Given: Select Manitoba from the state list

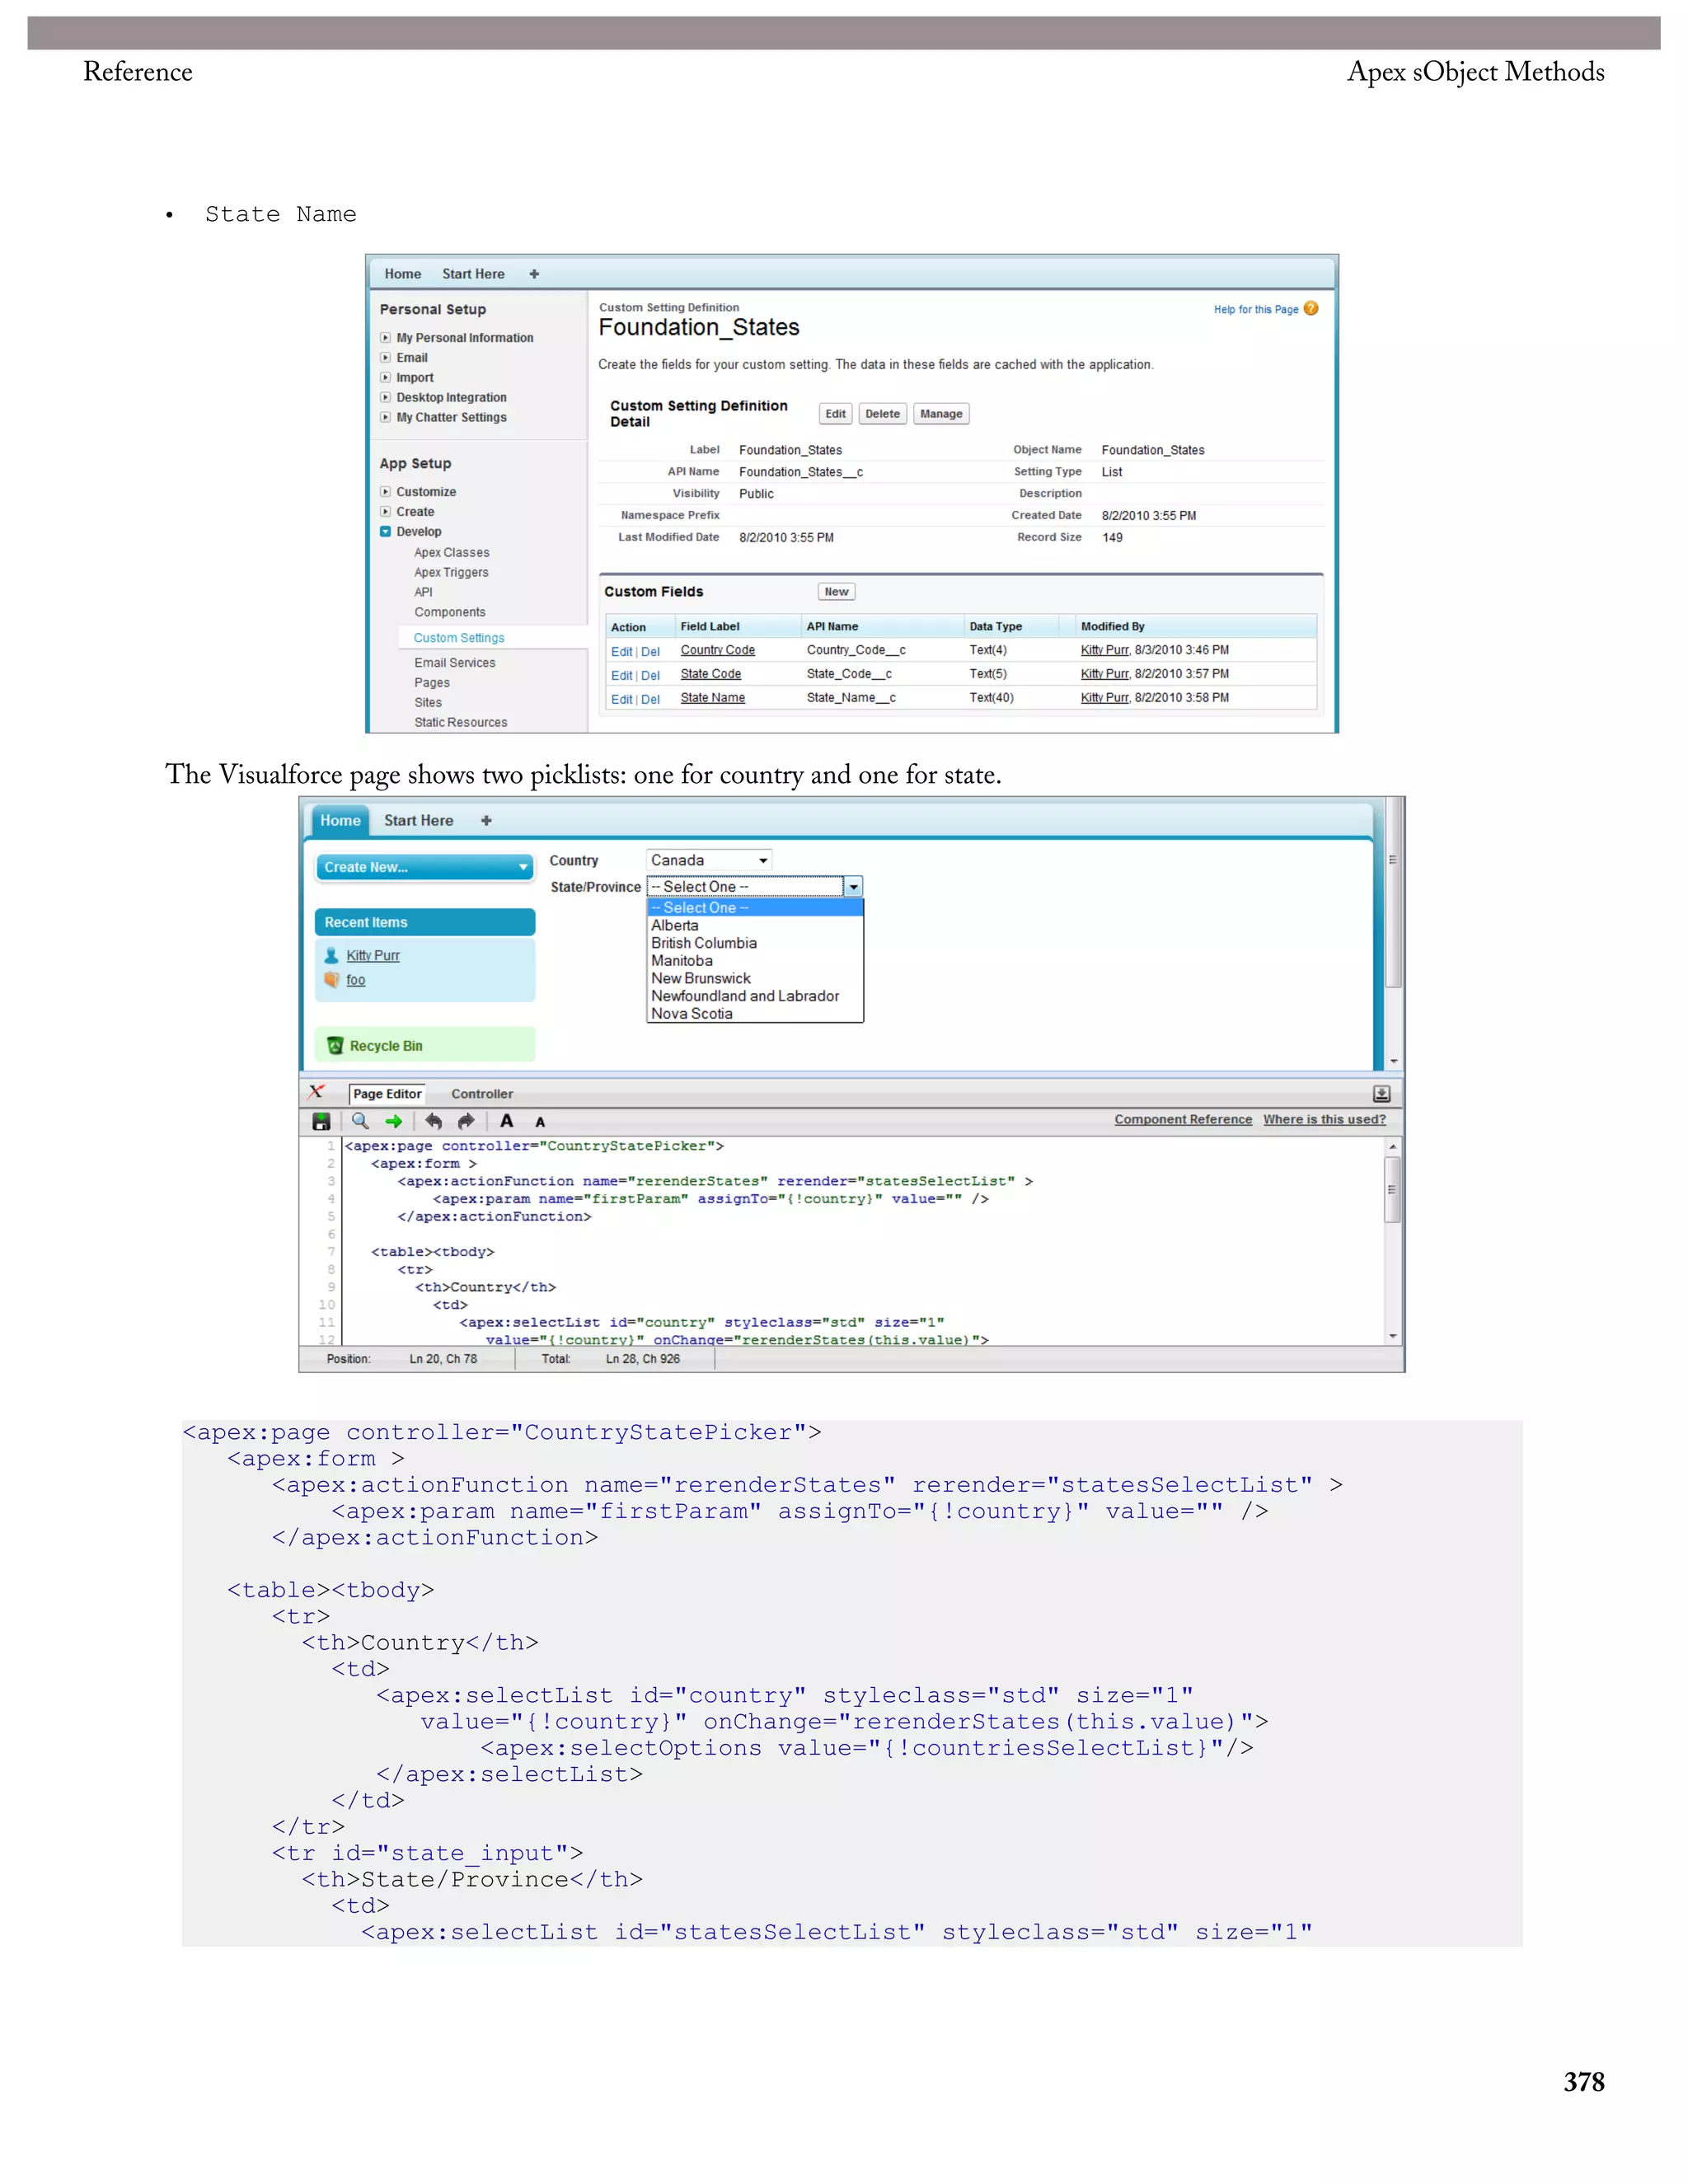Looking at the screenshot, I should pyautogui.click(x=755, y=961).
